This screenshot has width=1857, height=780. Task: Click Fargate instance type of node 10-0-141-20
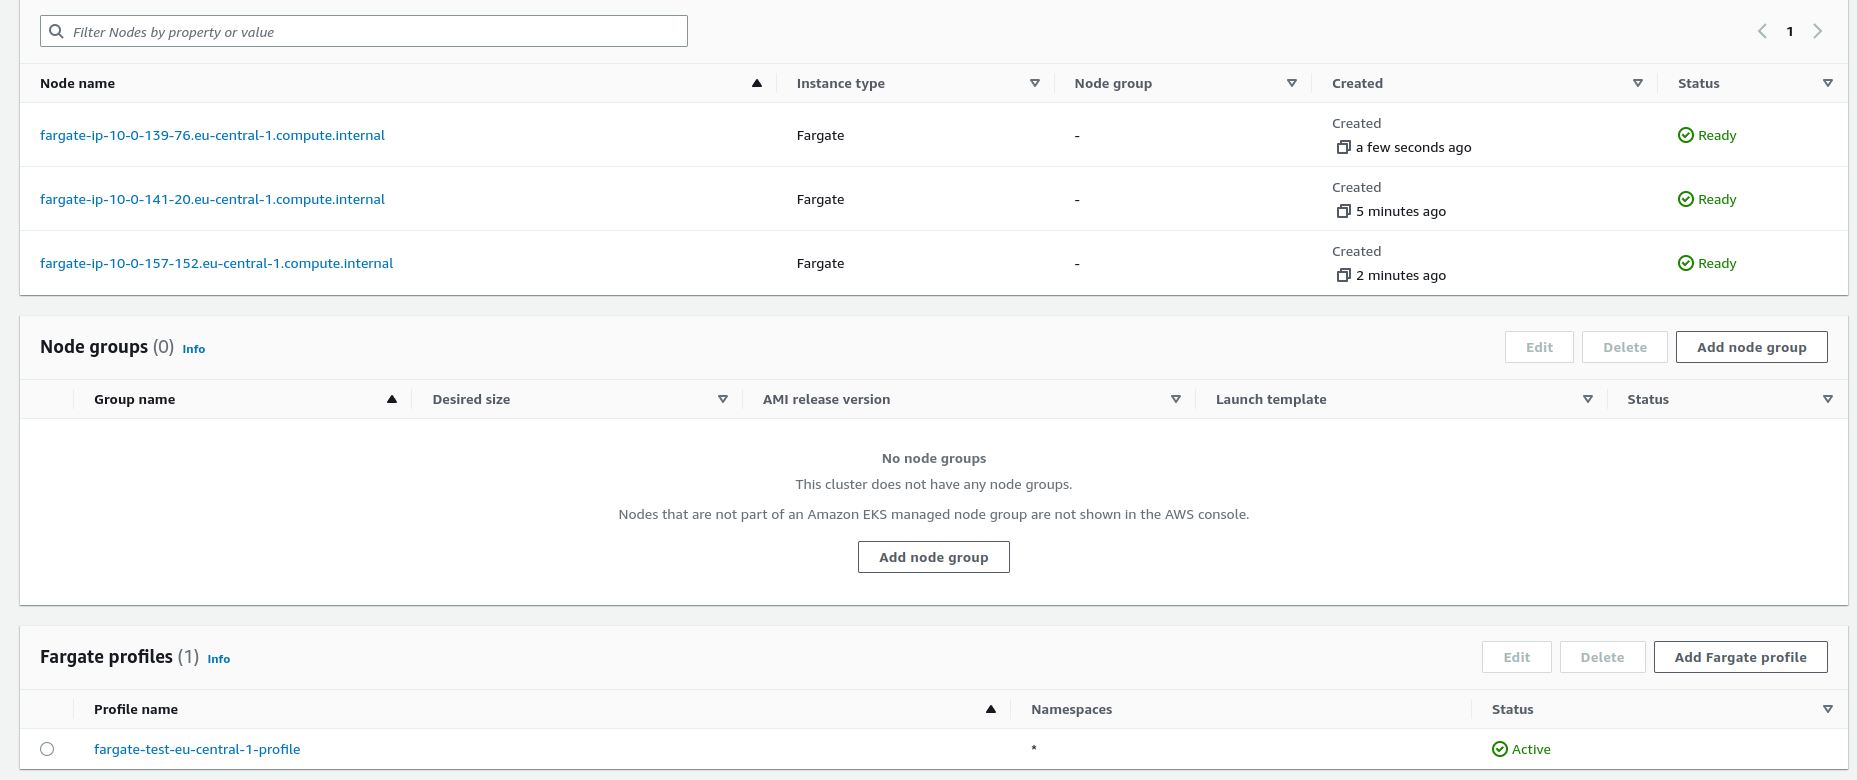pyautogui.click(x=820, y=199)
